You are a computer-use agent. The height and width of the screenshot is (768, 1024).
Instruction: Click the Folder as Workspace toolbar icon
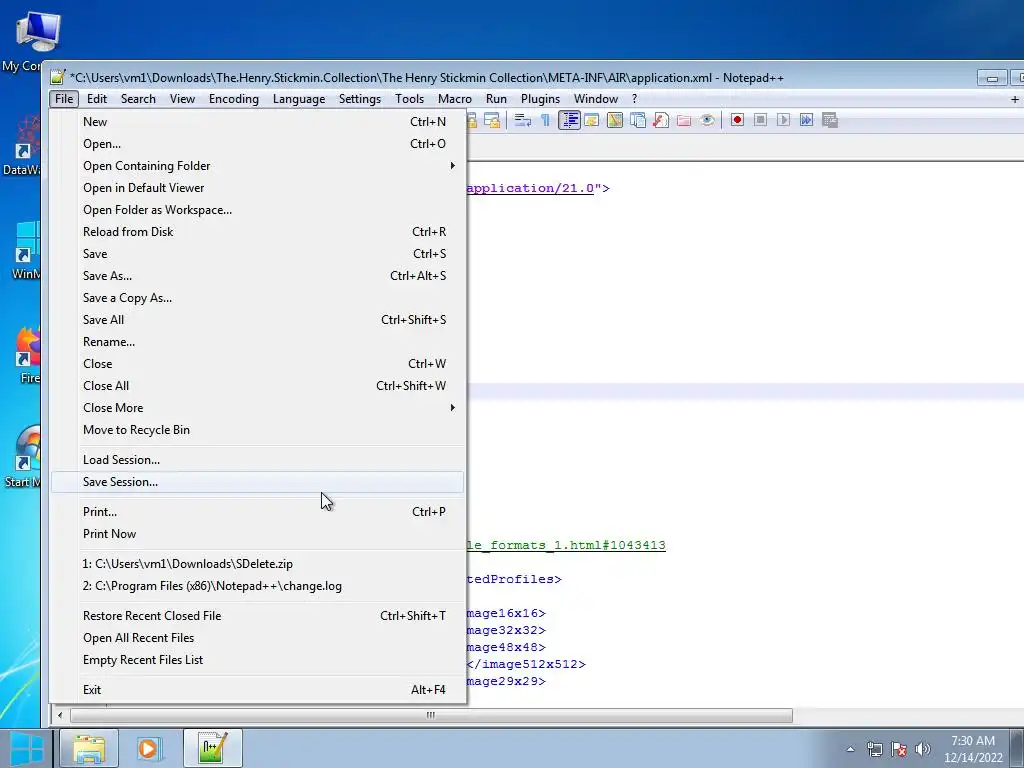684,120
